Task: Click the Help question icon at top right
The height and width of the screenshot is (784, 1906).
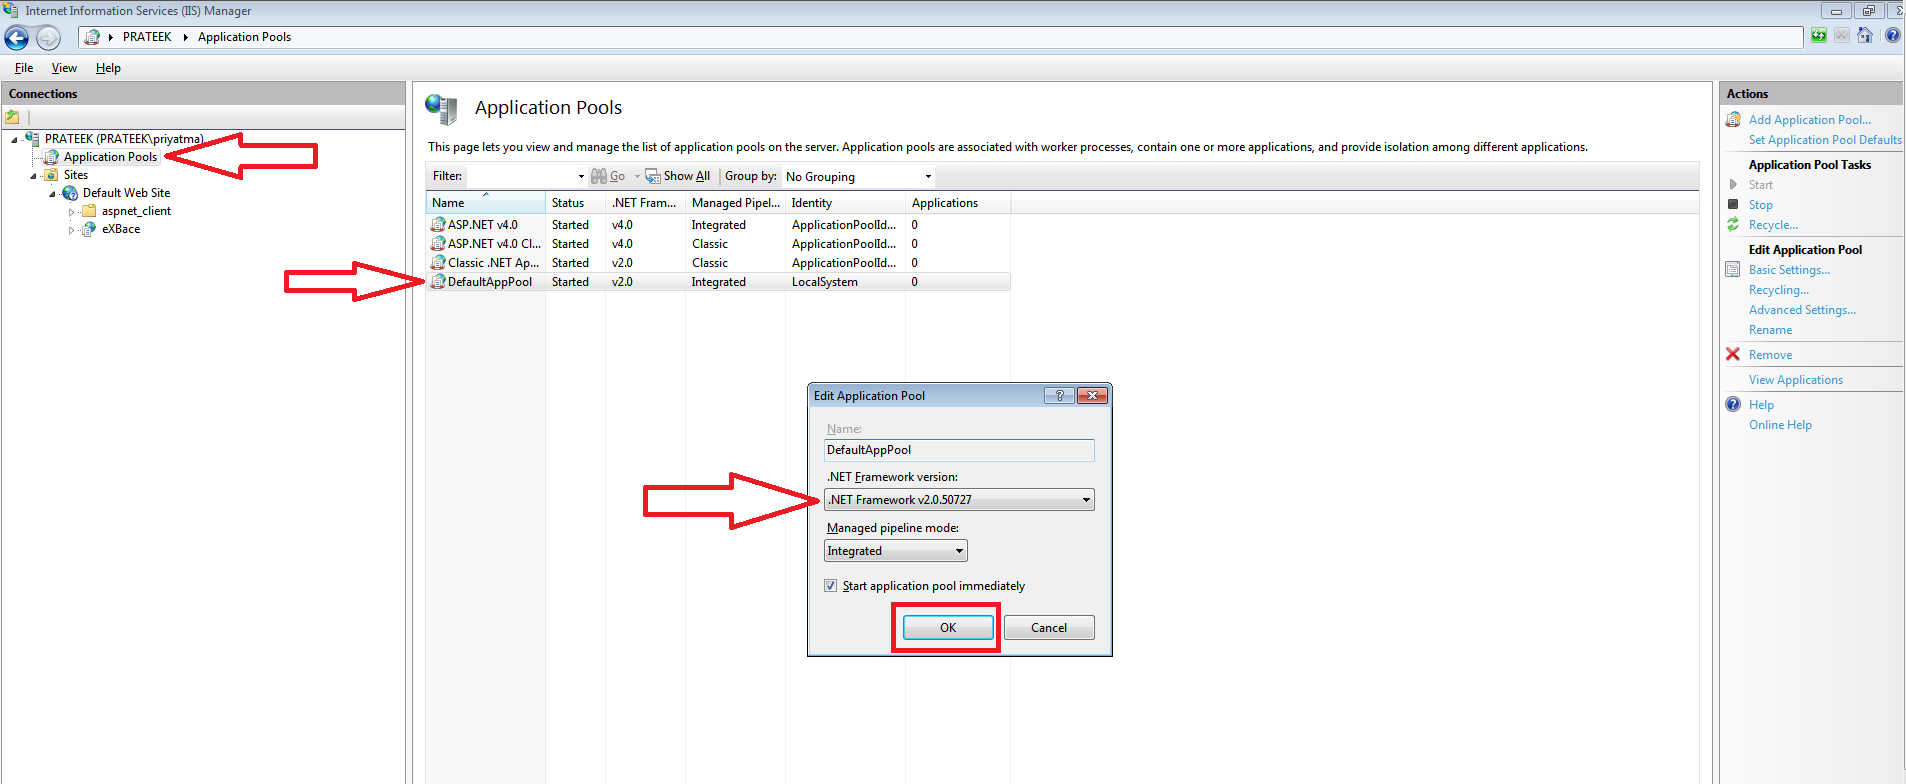Action: point(1893,36)
